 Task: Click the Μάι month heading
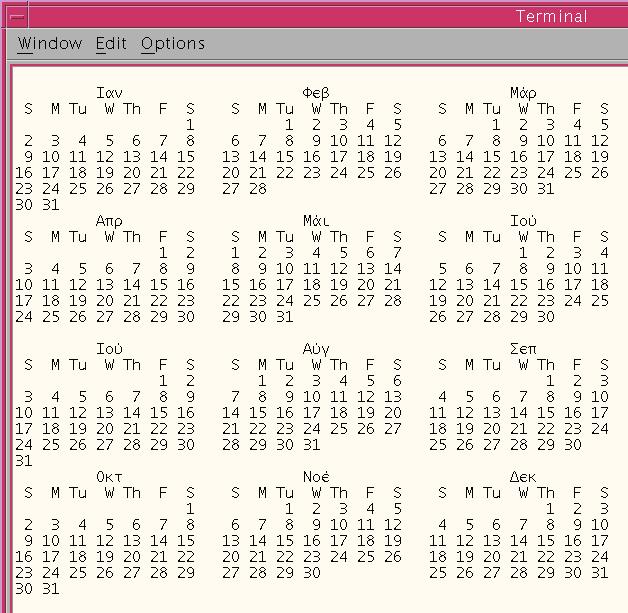316,221
